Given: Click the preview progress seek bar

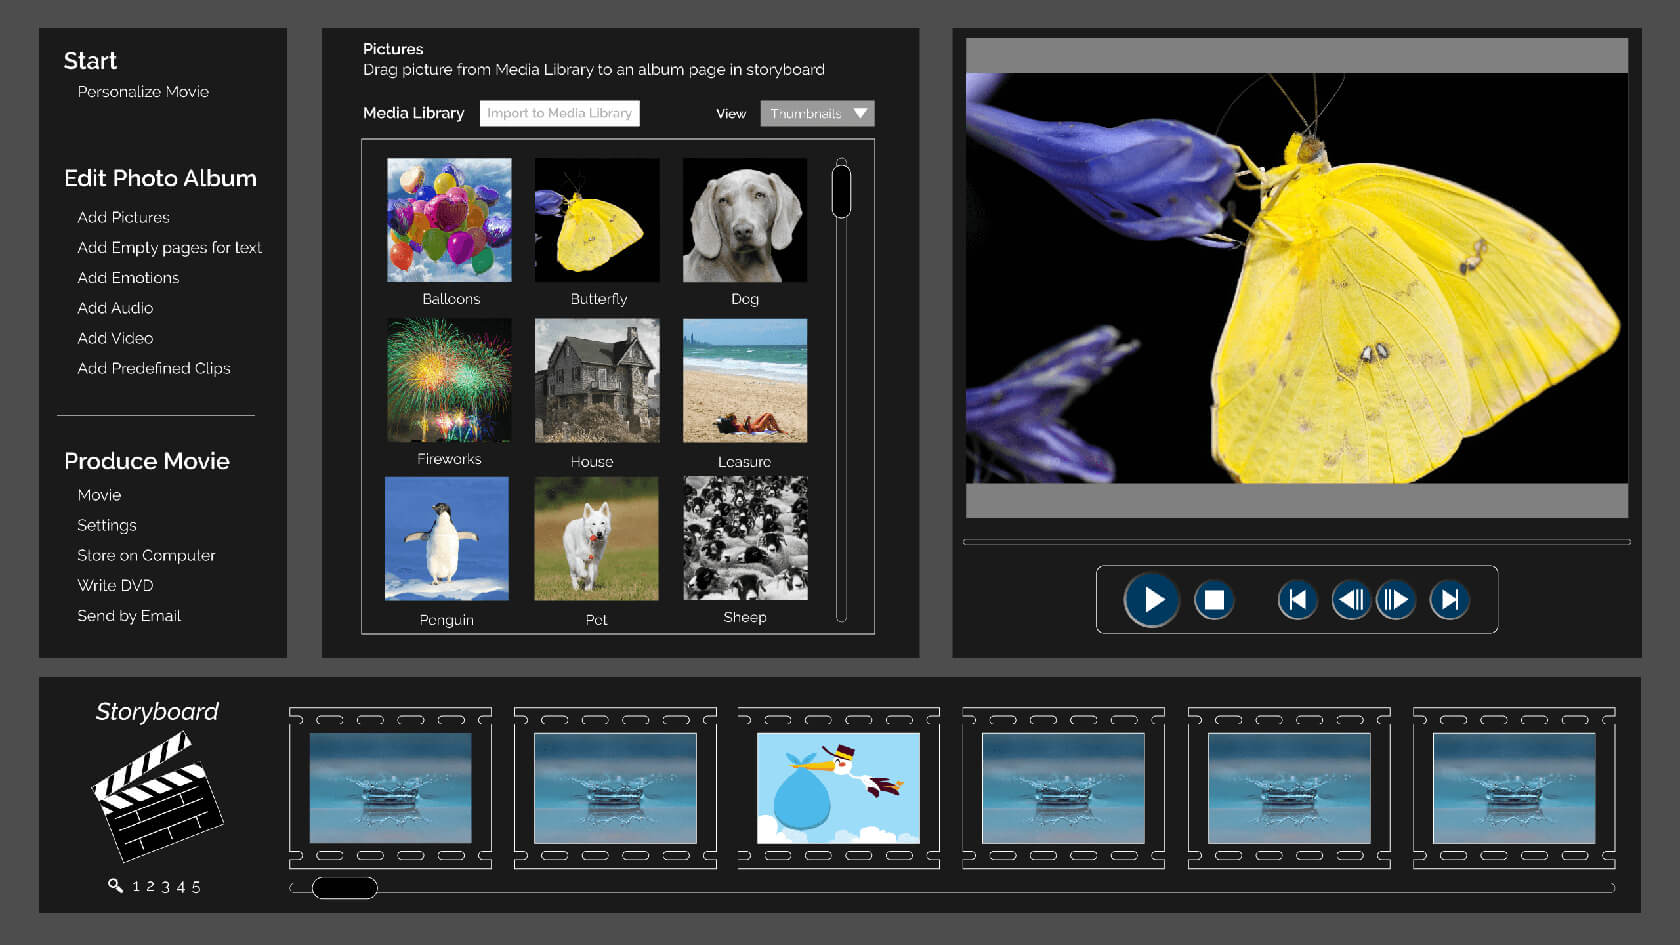Looking at the screenshot, I should [x=1296, y=542].
